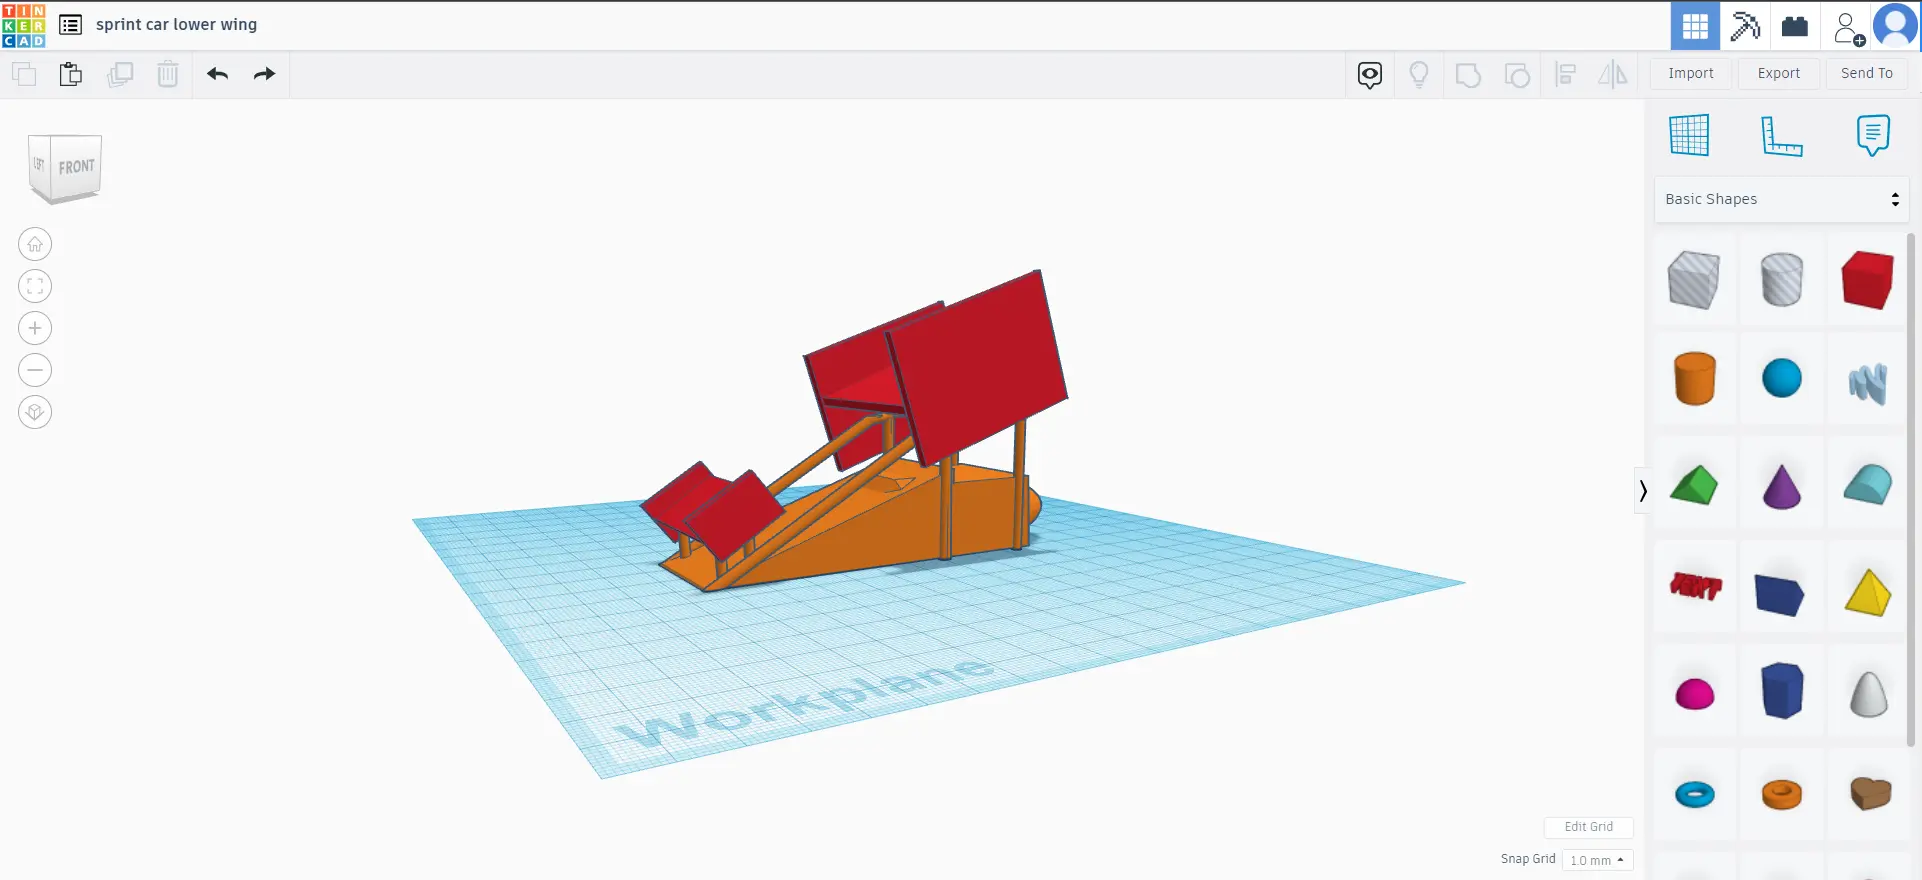Viewport: 1922px width, 880px height.
Task: Open the Snap Grid dropdown
Action: (x=1597, y=860)
